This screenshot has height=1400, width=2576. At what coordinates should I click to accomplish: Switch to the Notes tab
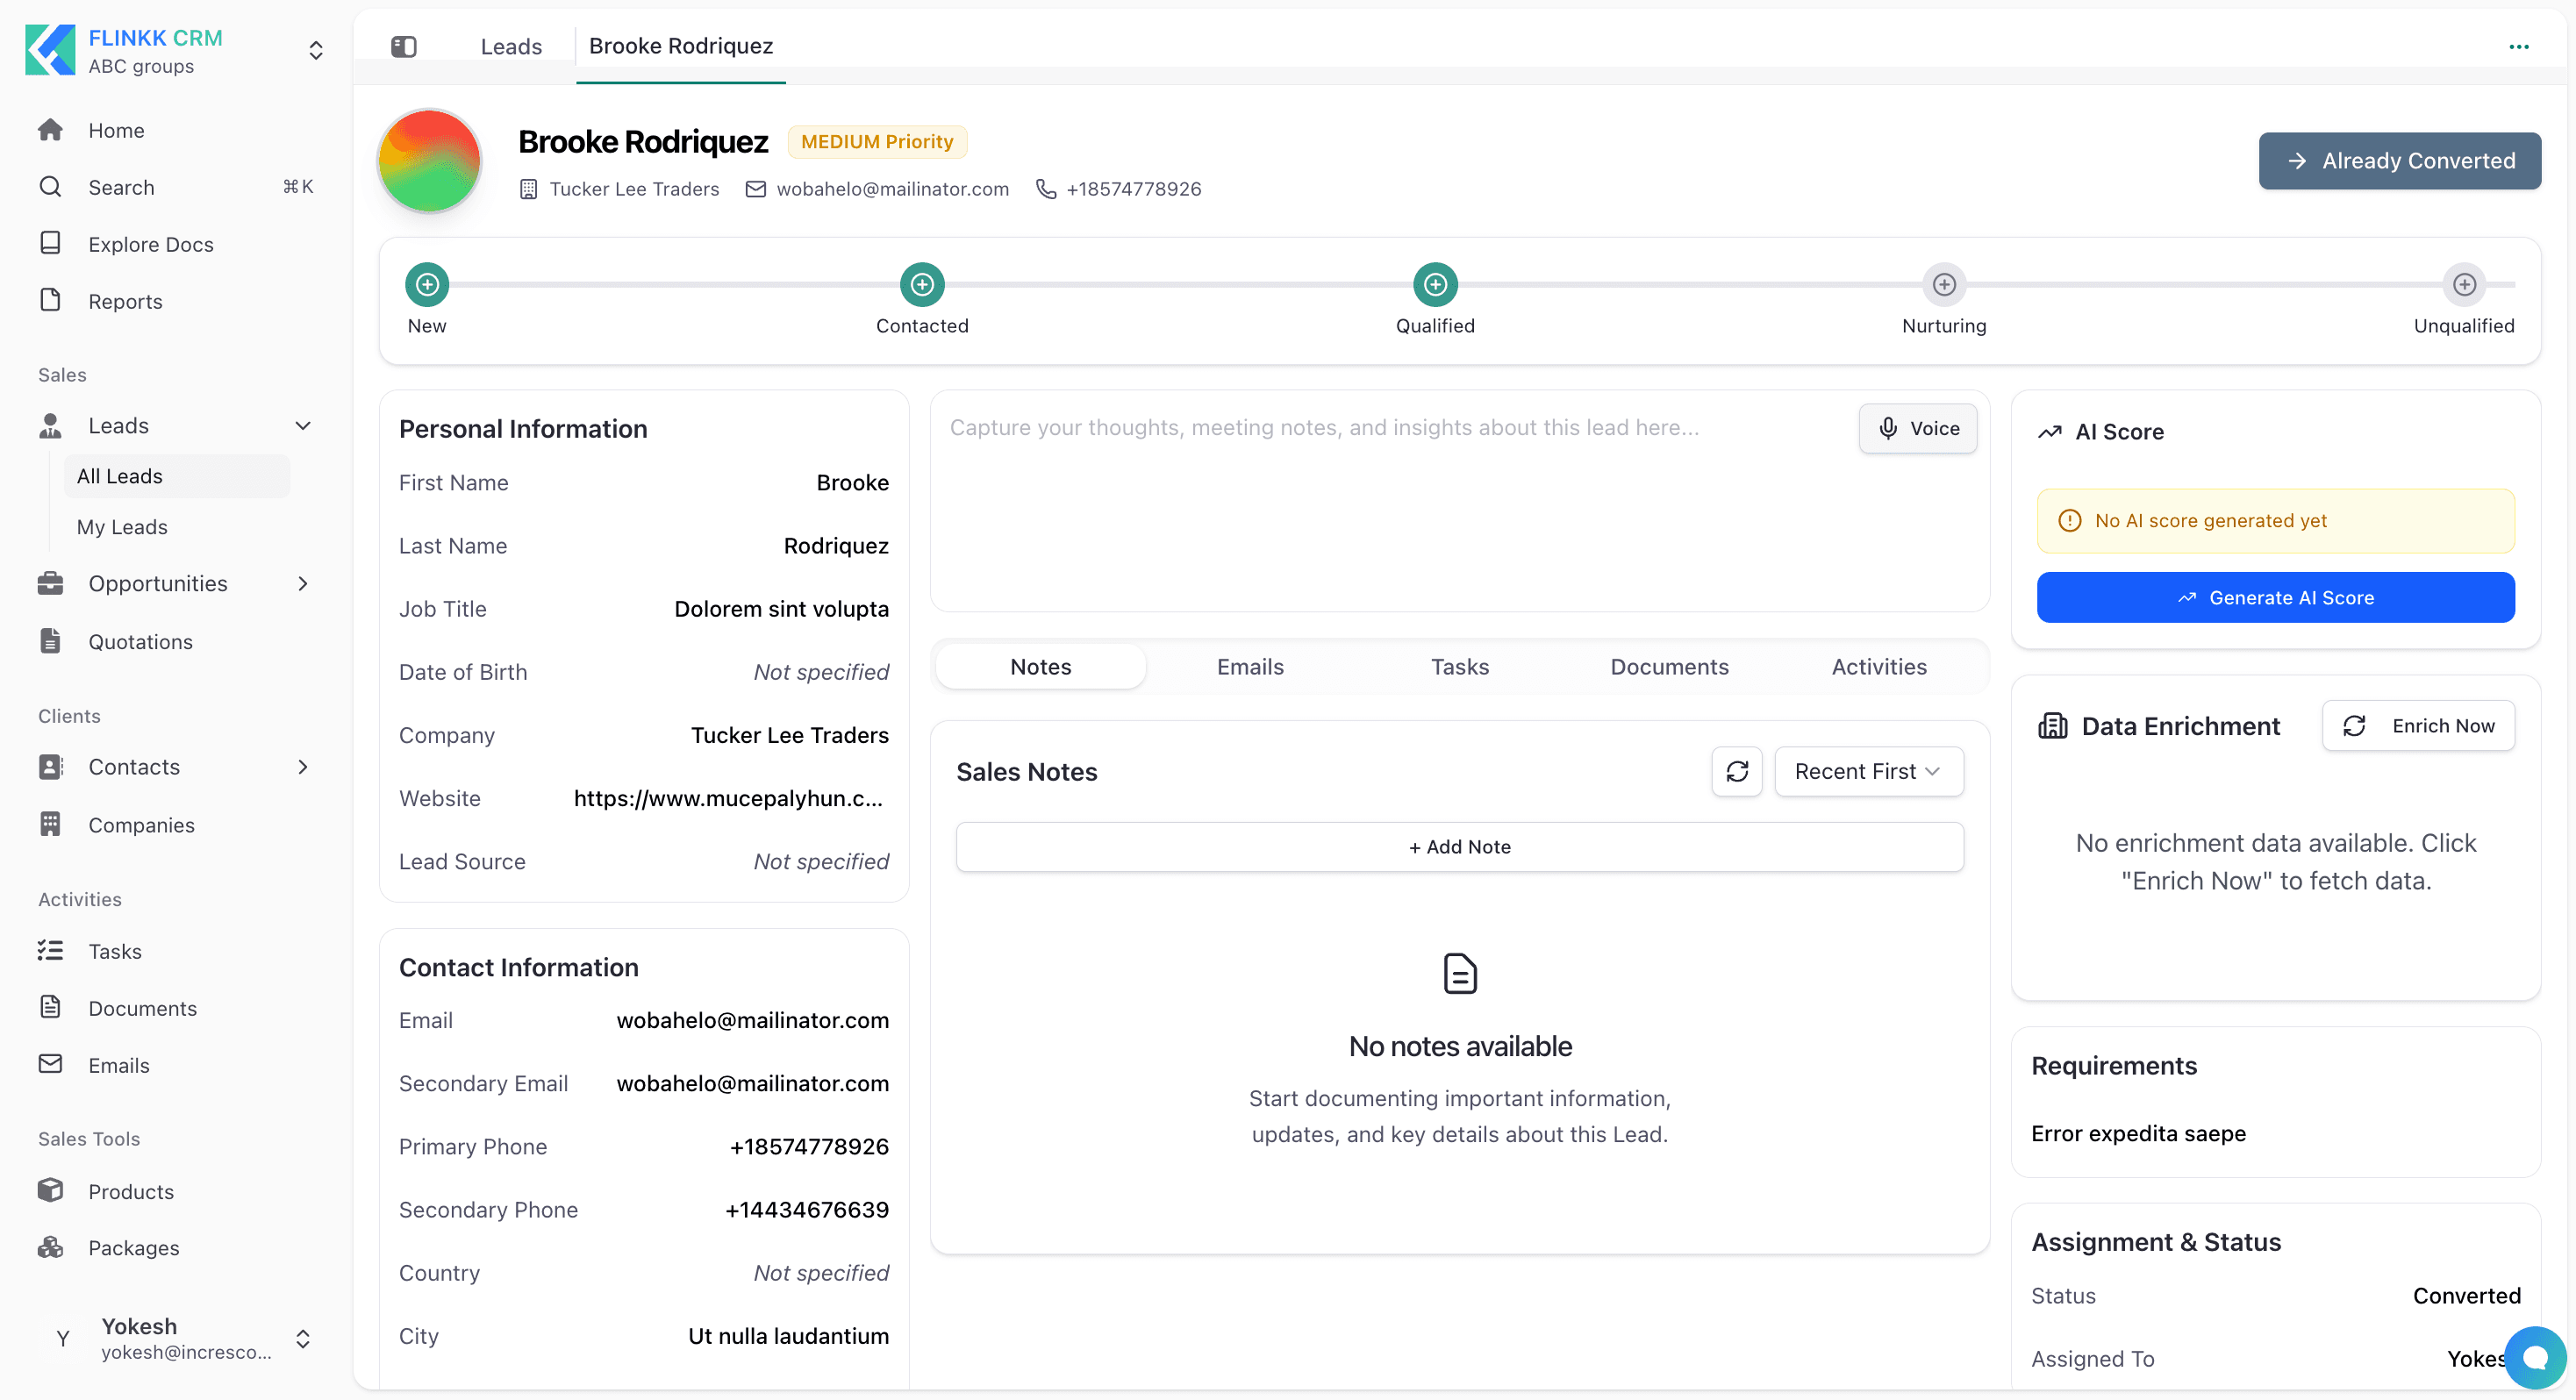[1041, 667]
